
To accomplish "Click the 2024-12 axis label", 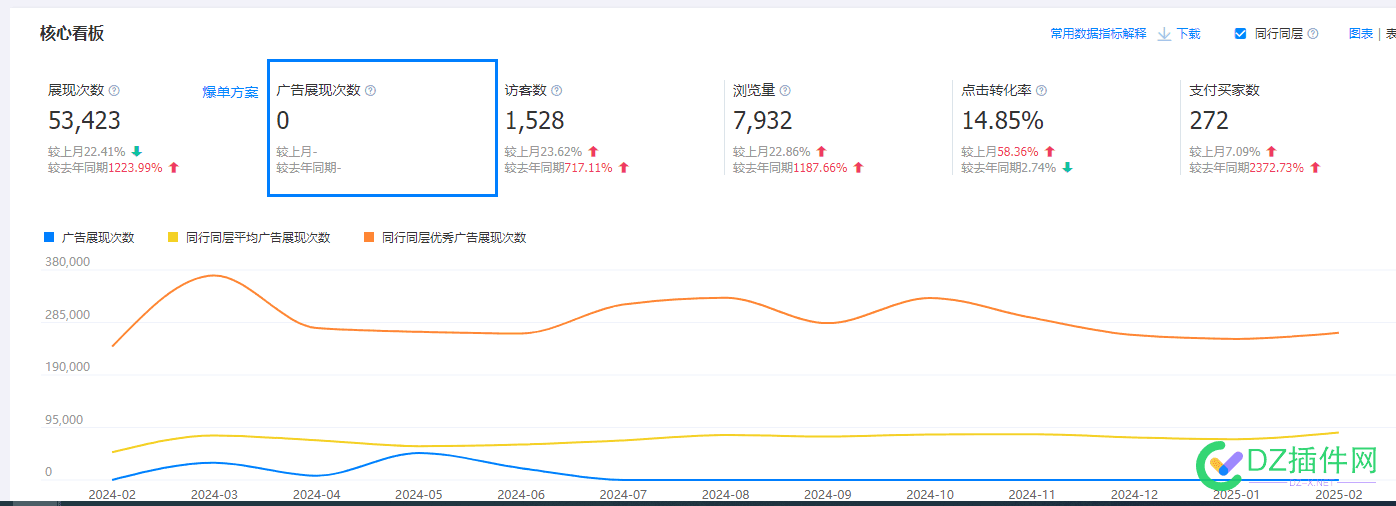I will pos(1132,494).
